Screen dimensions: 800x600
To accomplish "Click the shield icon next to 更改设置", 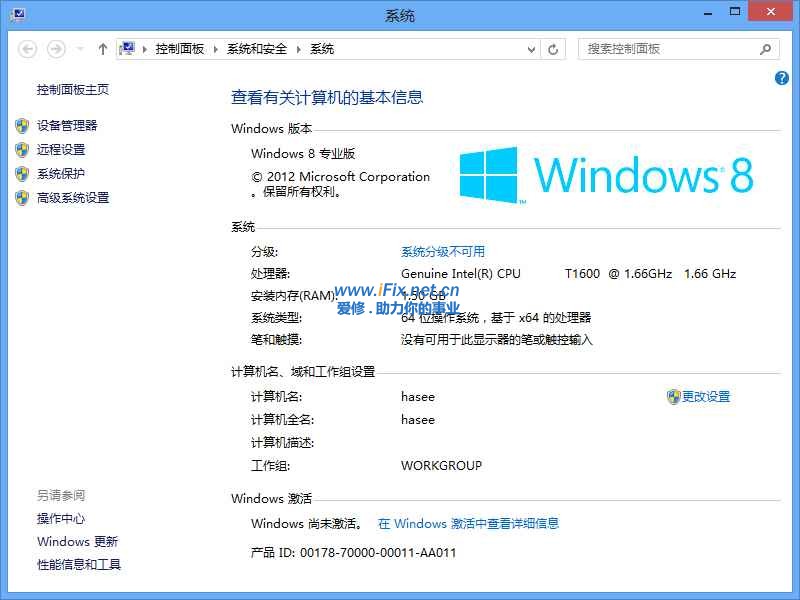I will coord(673,397).
